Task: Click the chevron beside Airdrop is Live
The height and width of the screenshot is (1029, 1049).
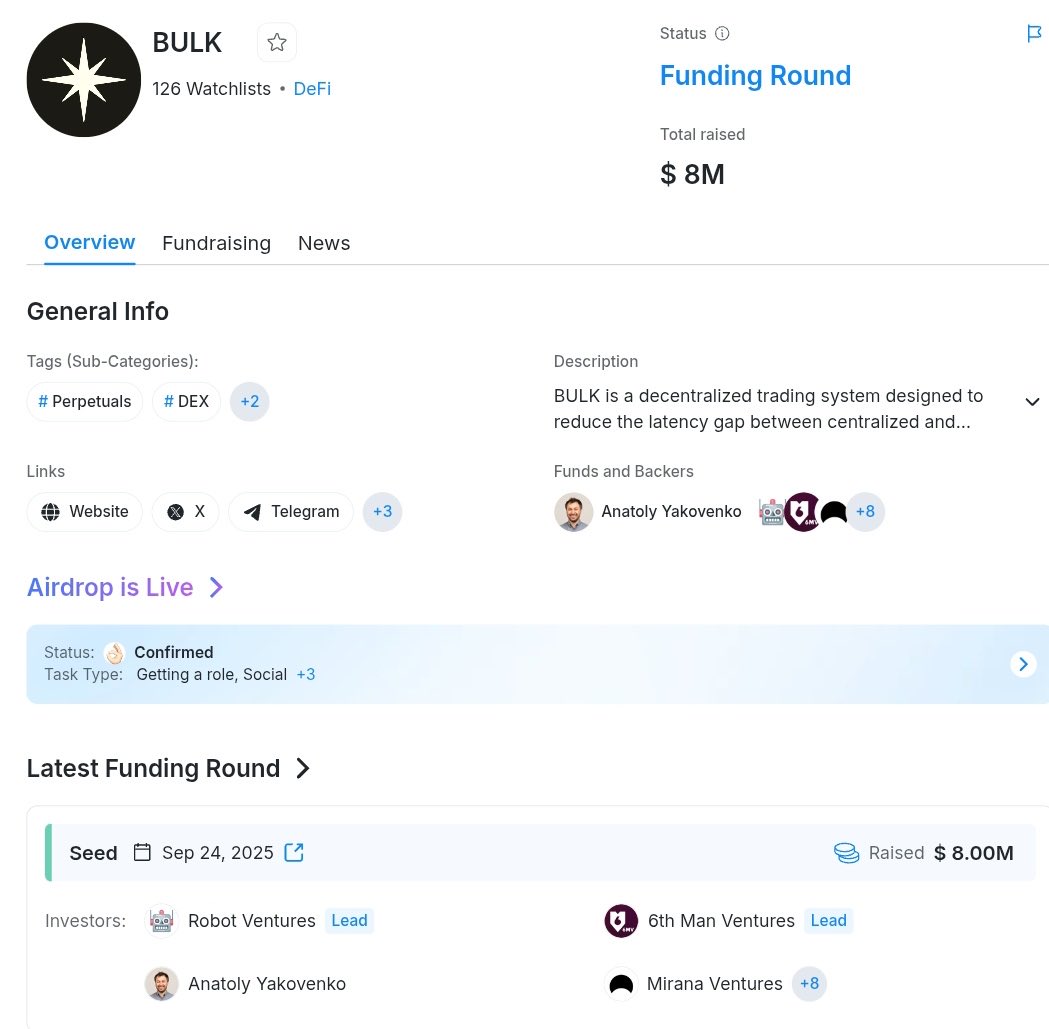Action: 215,587
